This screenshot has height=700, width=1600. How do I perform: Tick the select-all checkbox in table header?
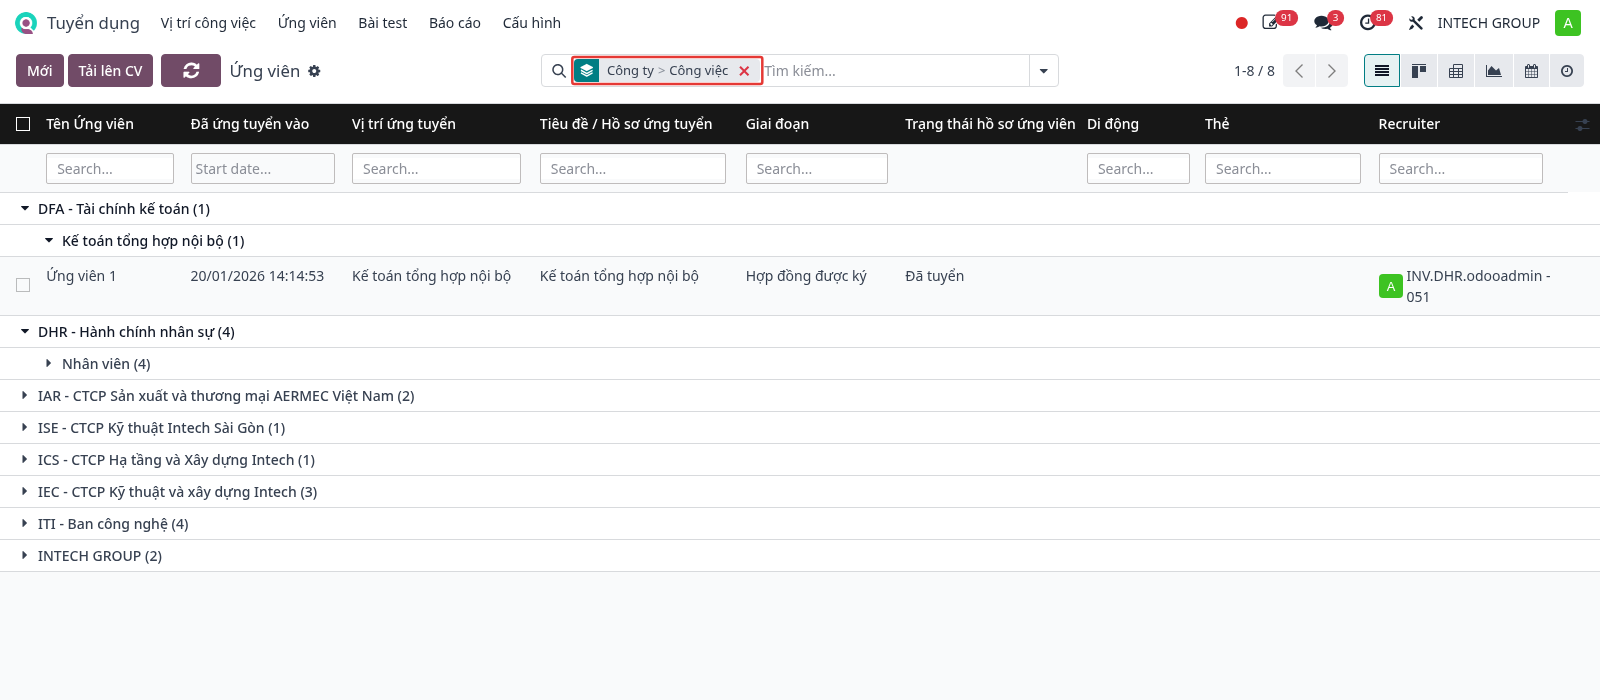coord(23,124)
